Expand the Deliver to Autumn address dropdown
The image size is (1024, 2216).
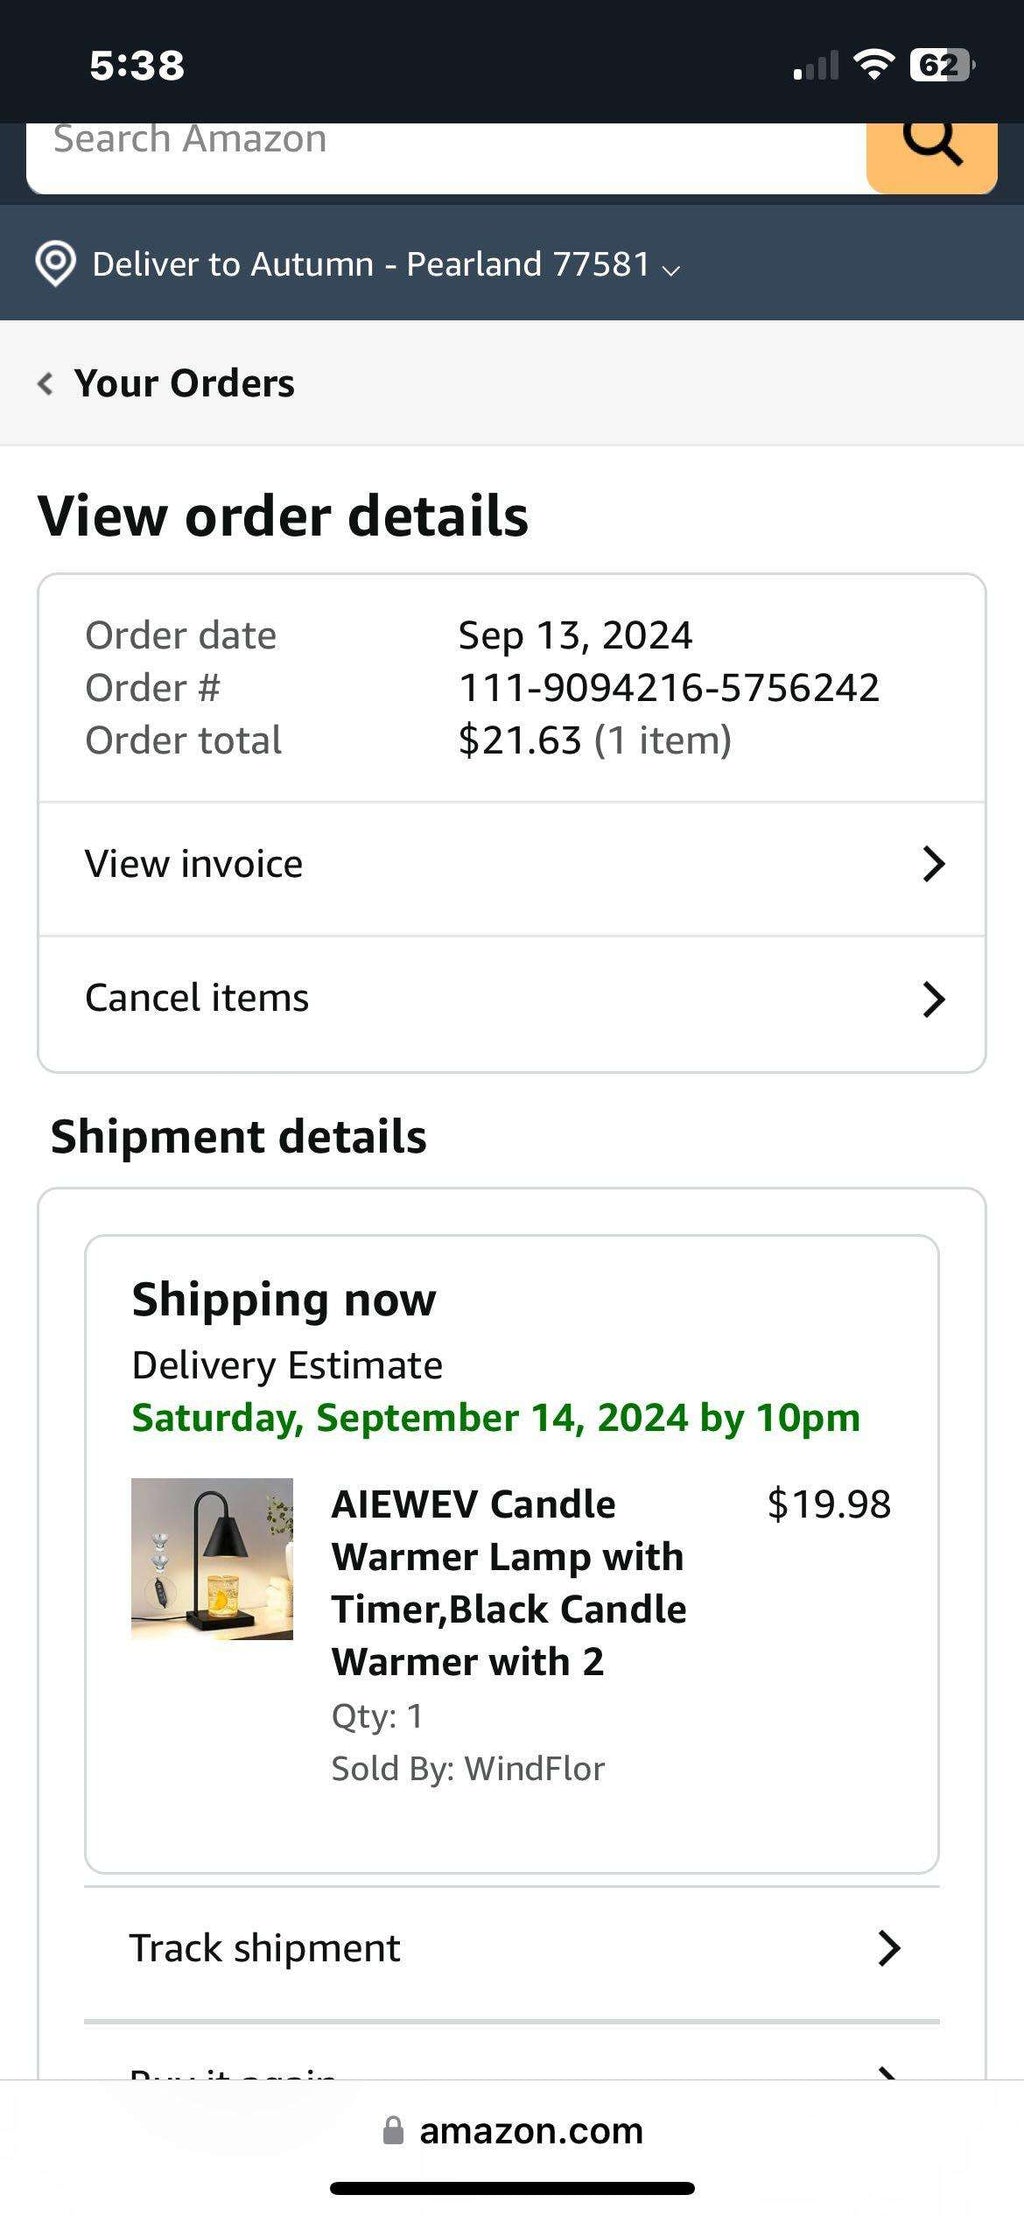(x=672, y=268)
